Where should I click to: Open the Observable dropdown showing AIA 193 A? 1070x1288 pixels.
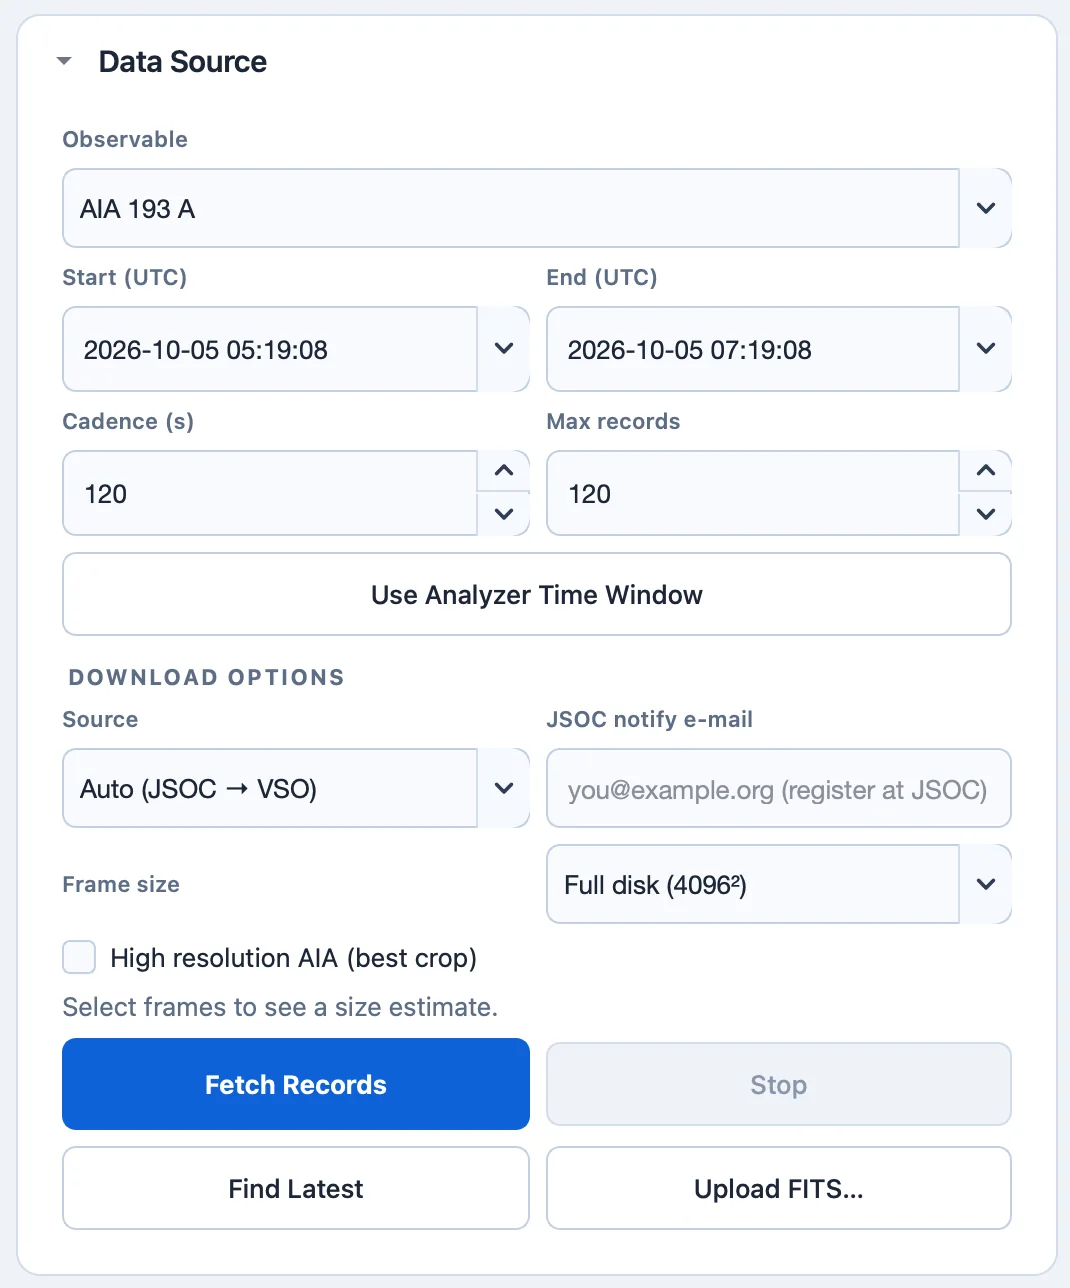[x=537, y=208]
